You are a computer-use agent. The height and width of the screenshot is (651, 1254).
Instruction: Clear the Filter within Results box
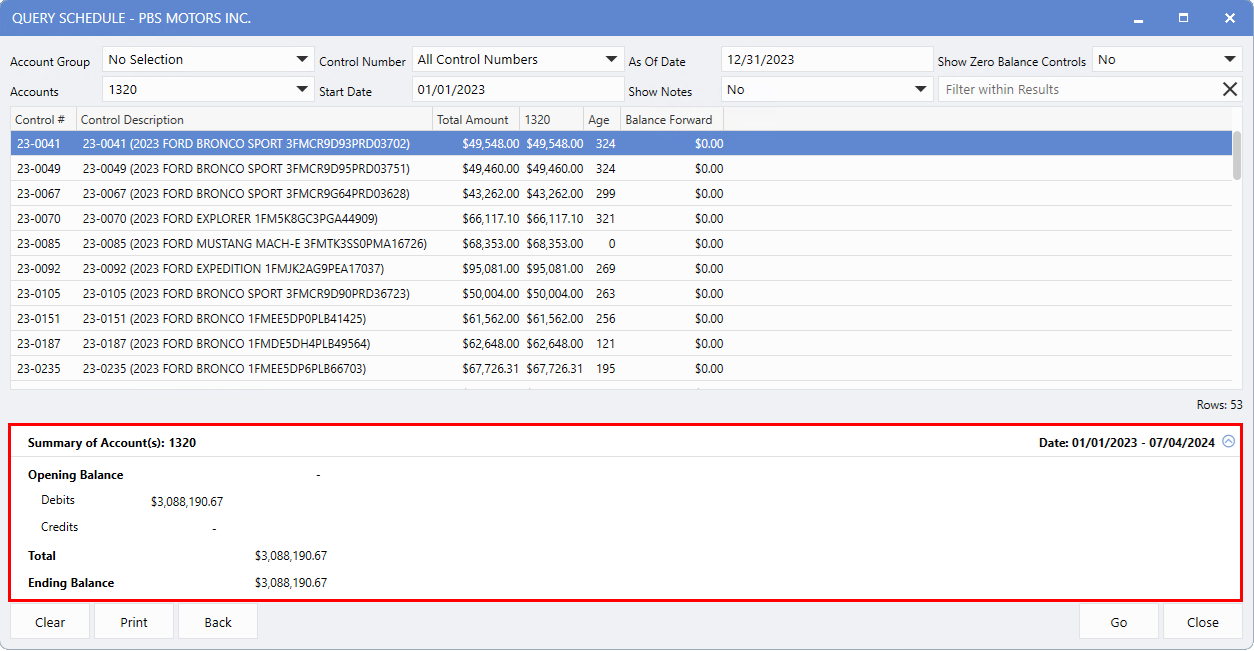[1230, 89]
